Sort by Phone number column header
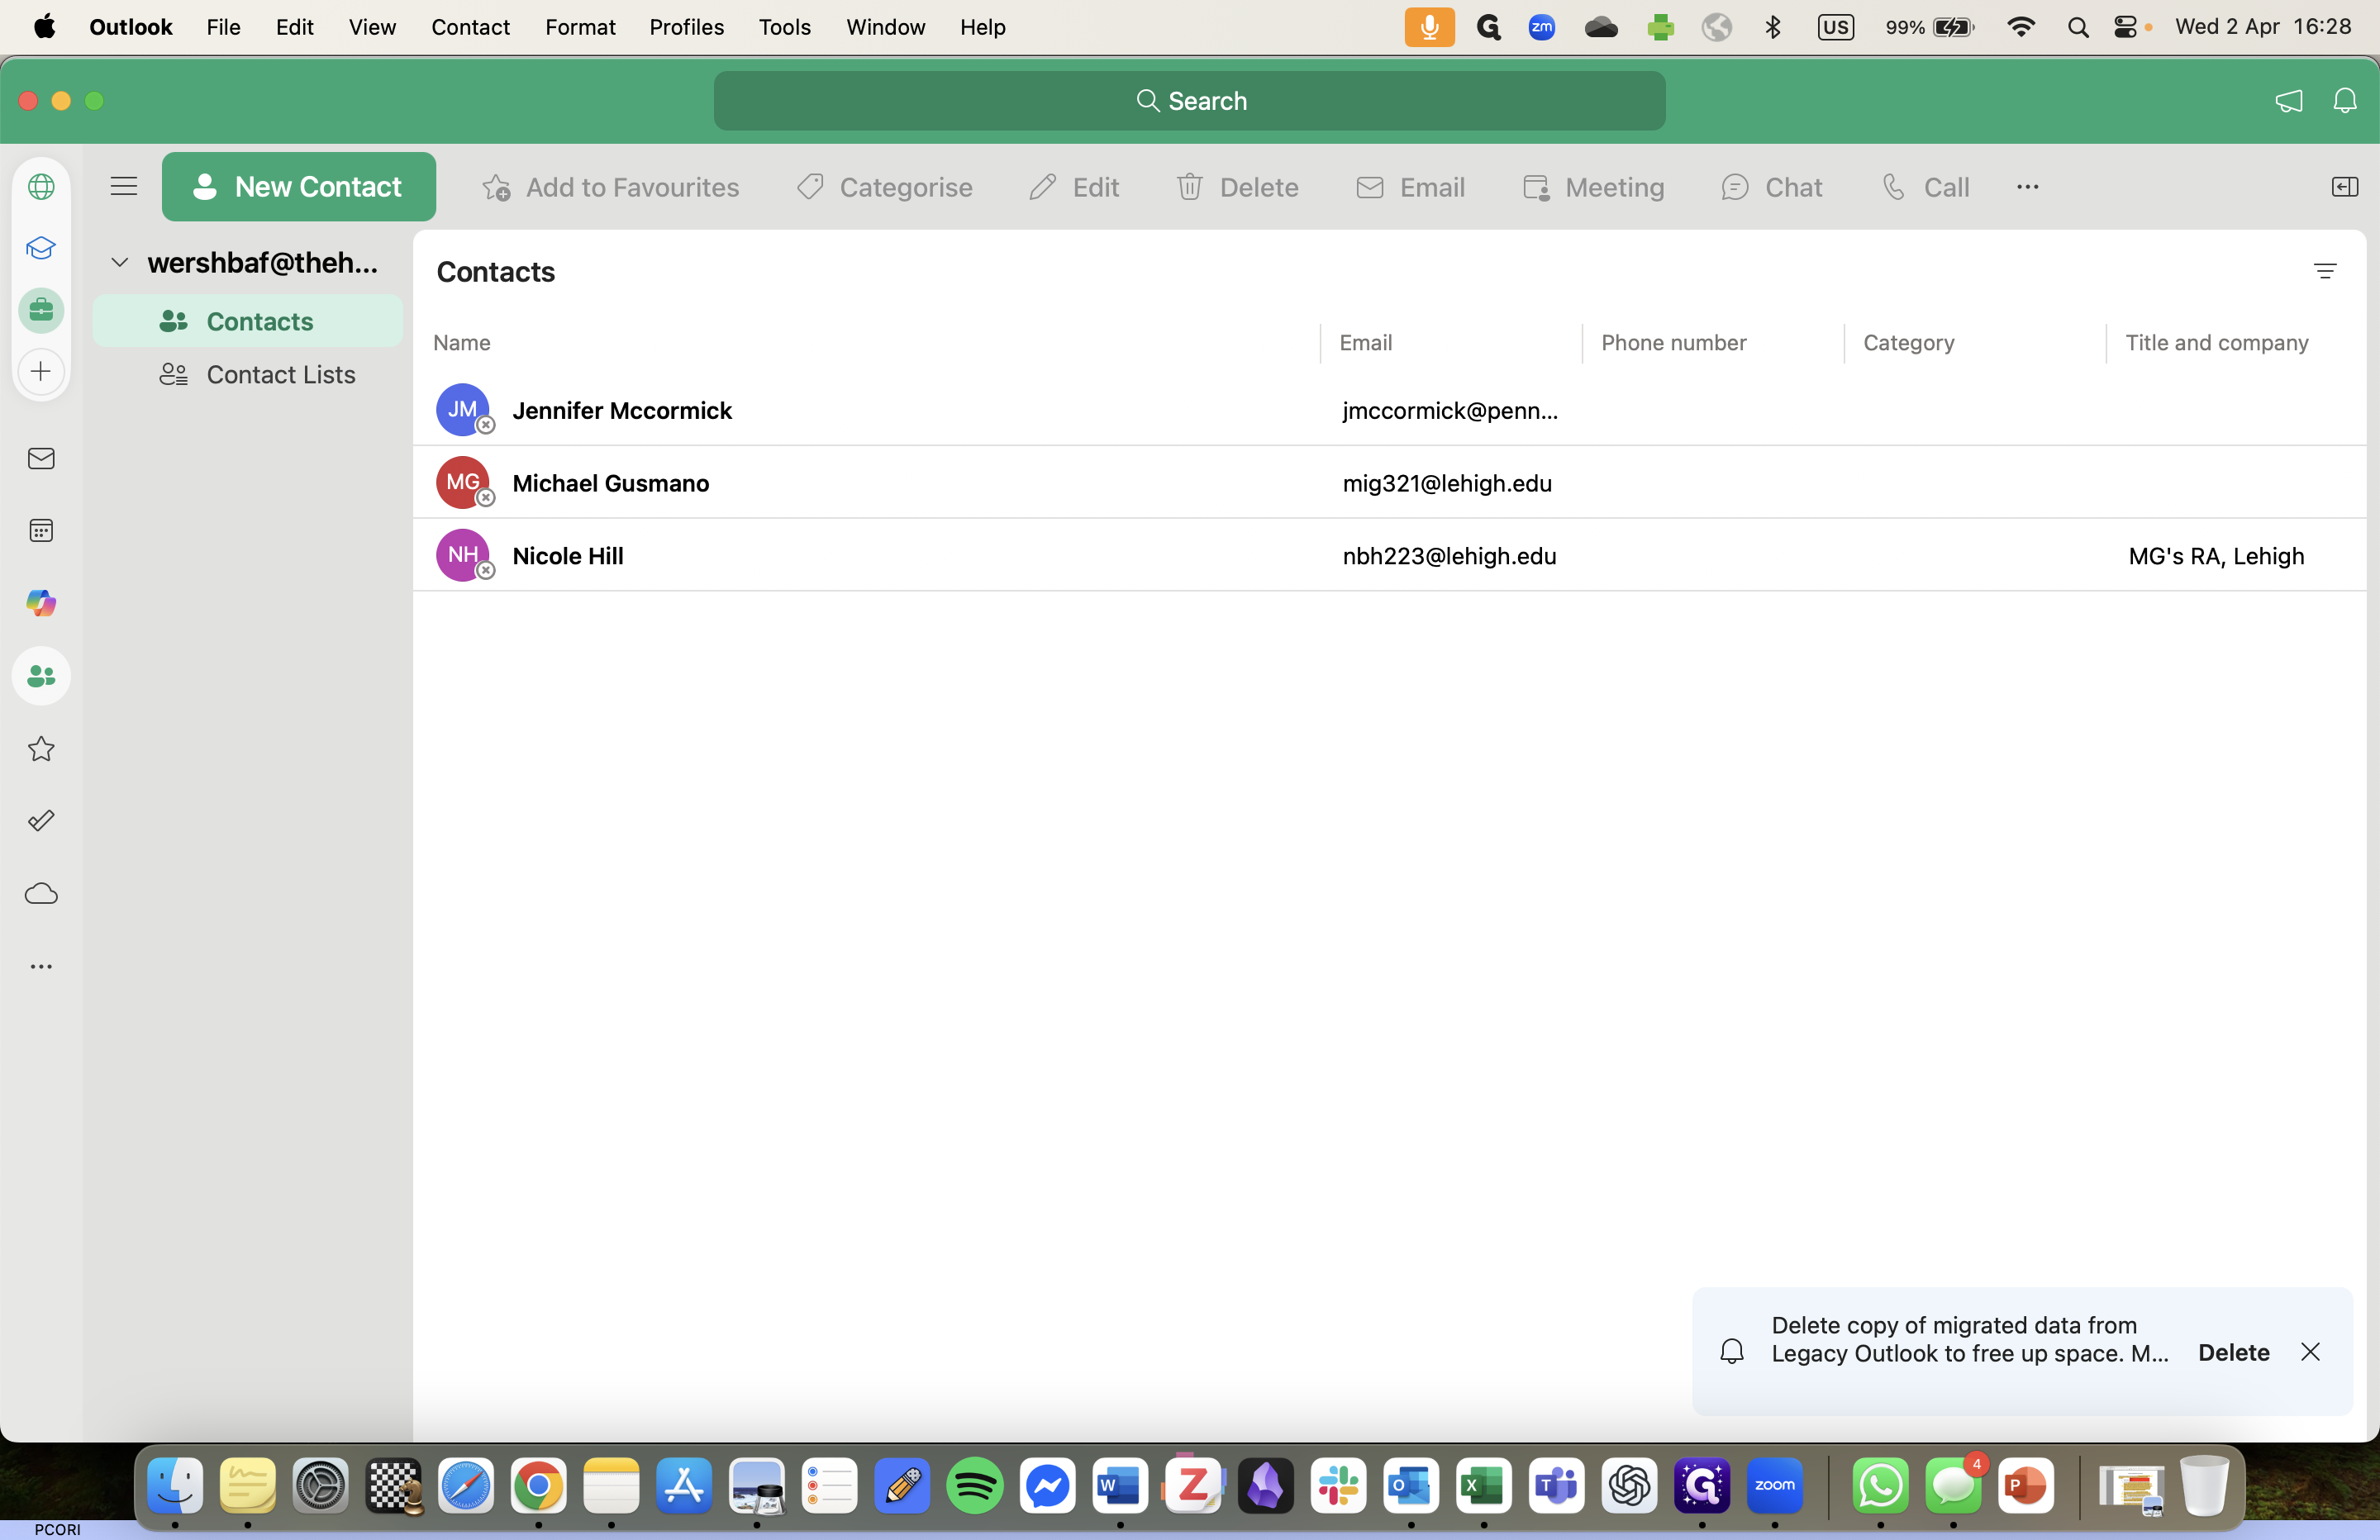This screenshot has height=1540, width=2380. 1673,343
